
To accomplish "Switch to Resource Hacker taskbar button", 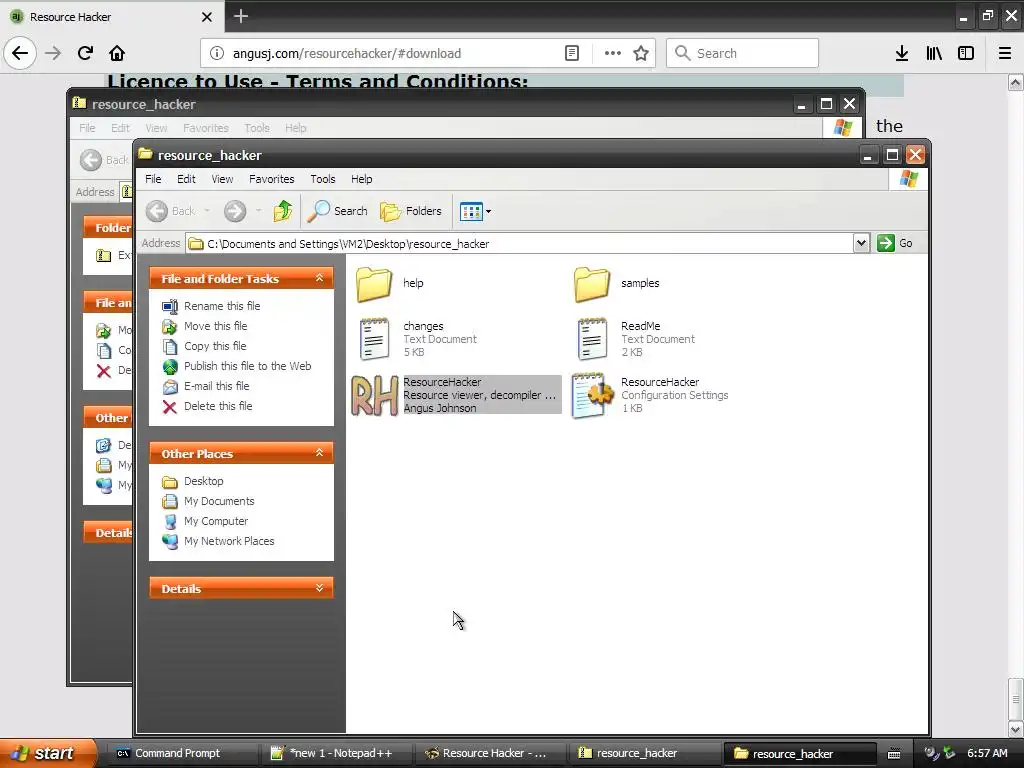I will point(488,753).
